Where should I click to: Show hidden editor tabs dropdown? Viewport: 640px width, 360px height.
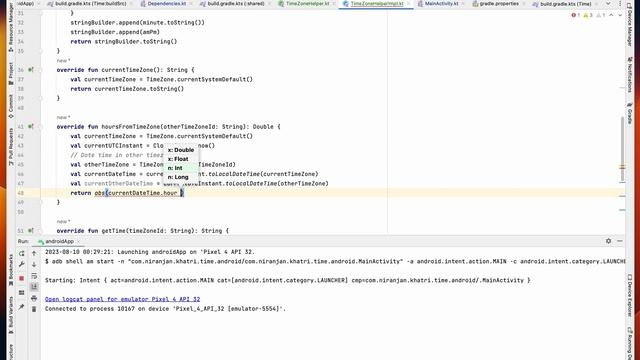pos(608,4)
